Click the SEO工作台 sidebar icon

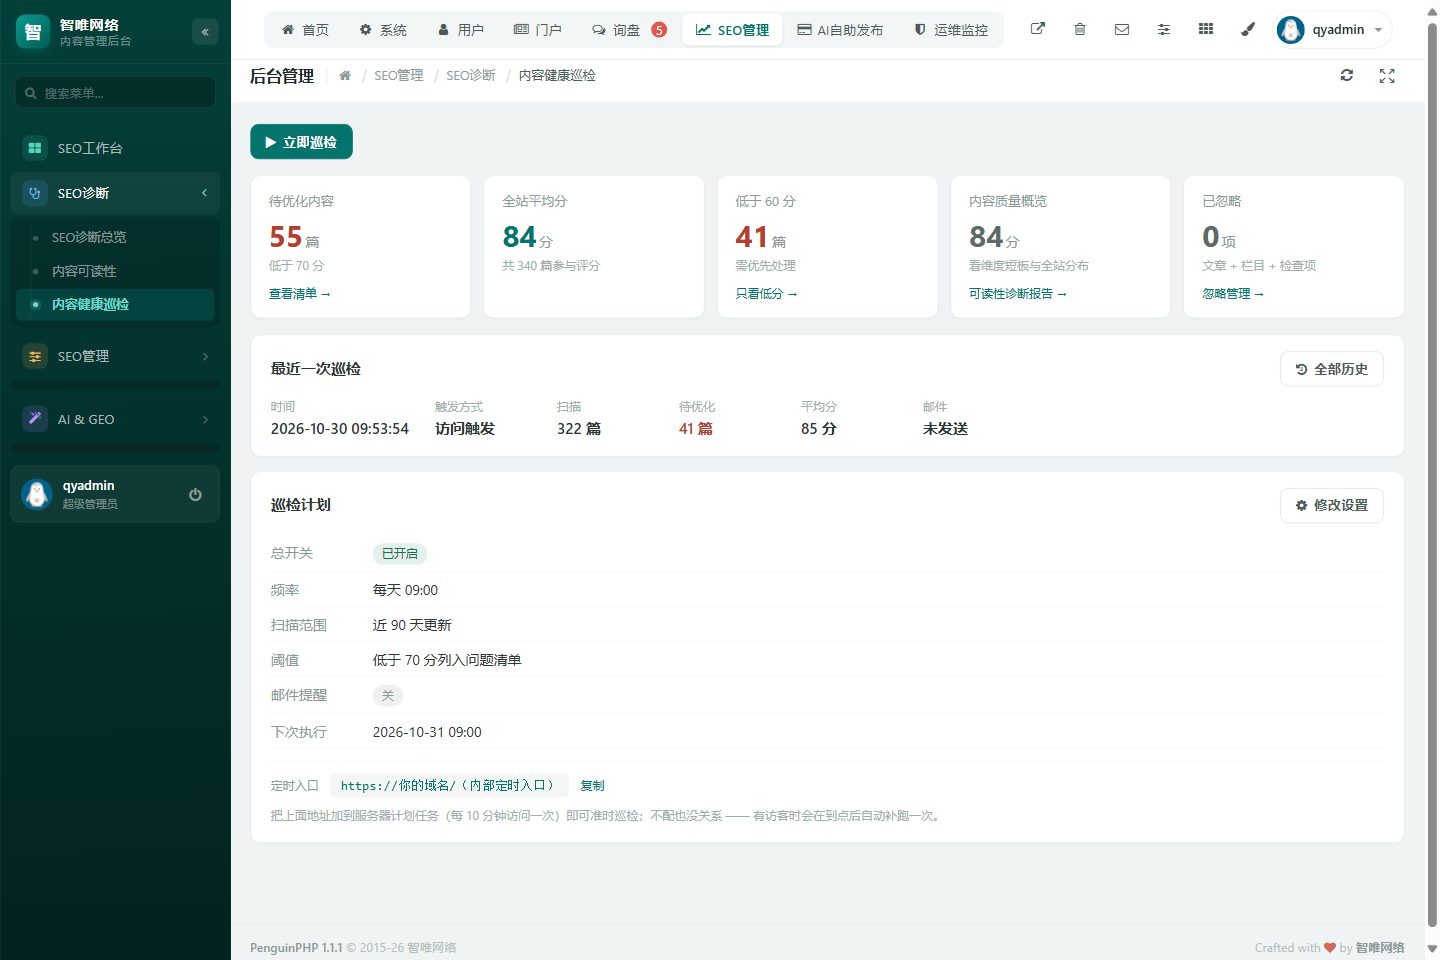point(35,148)
